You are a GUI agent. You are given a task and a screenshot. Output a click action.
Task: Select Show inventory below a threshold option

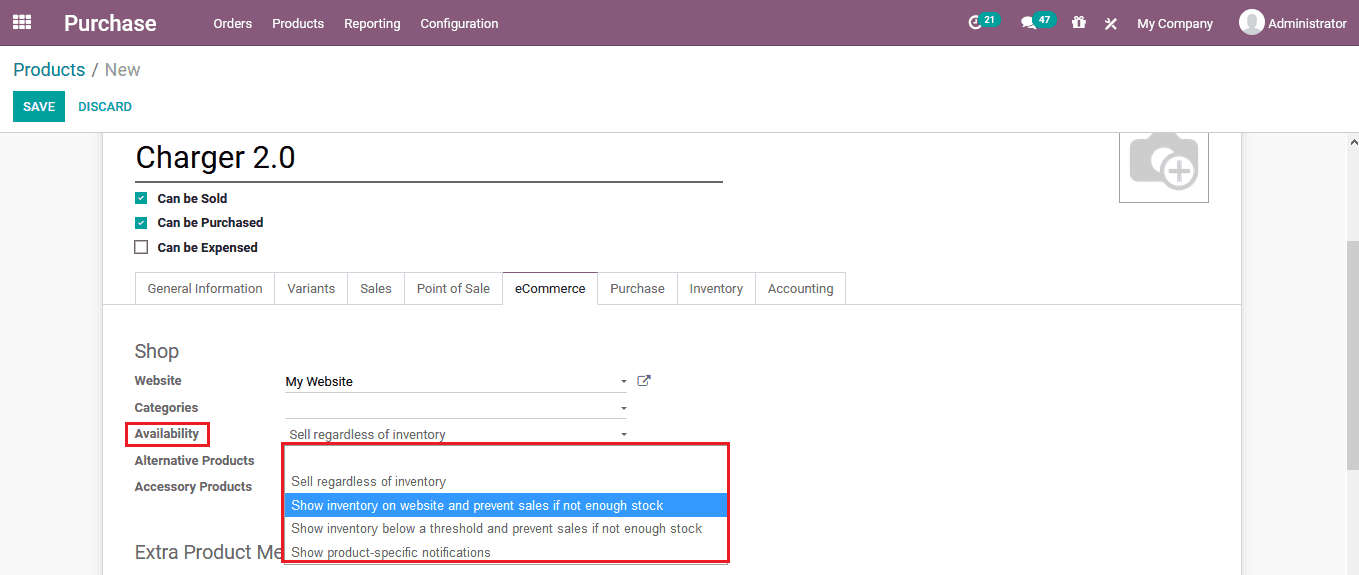pyautogui.click(x=506, y=528)
